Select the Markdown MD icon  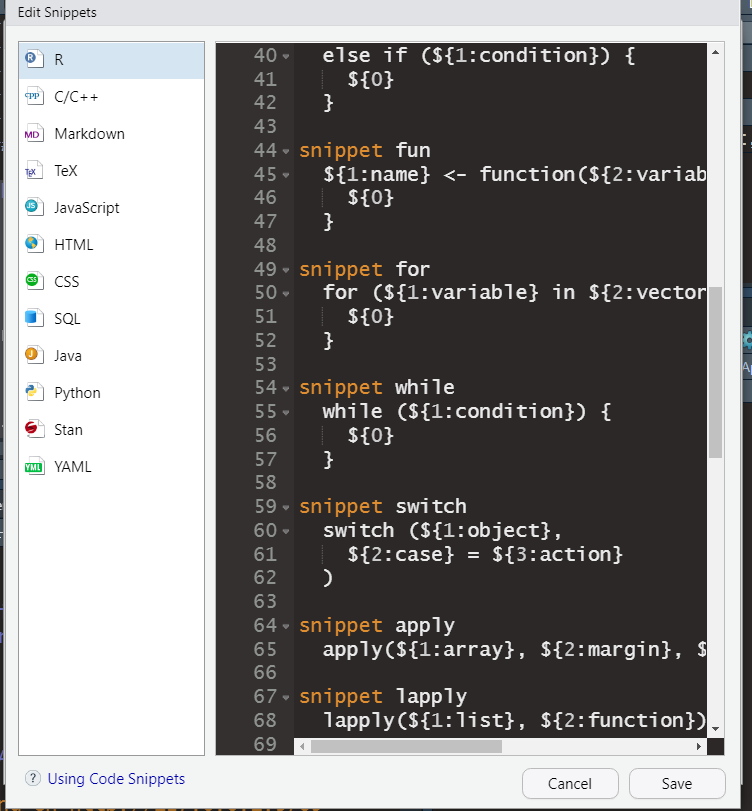click(x=34, y=133)
